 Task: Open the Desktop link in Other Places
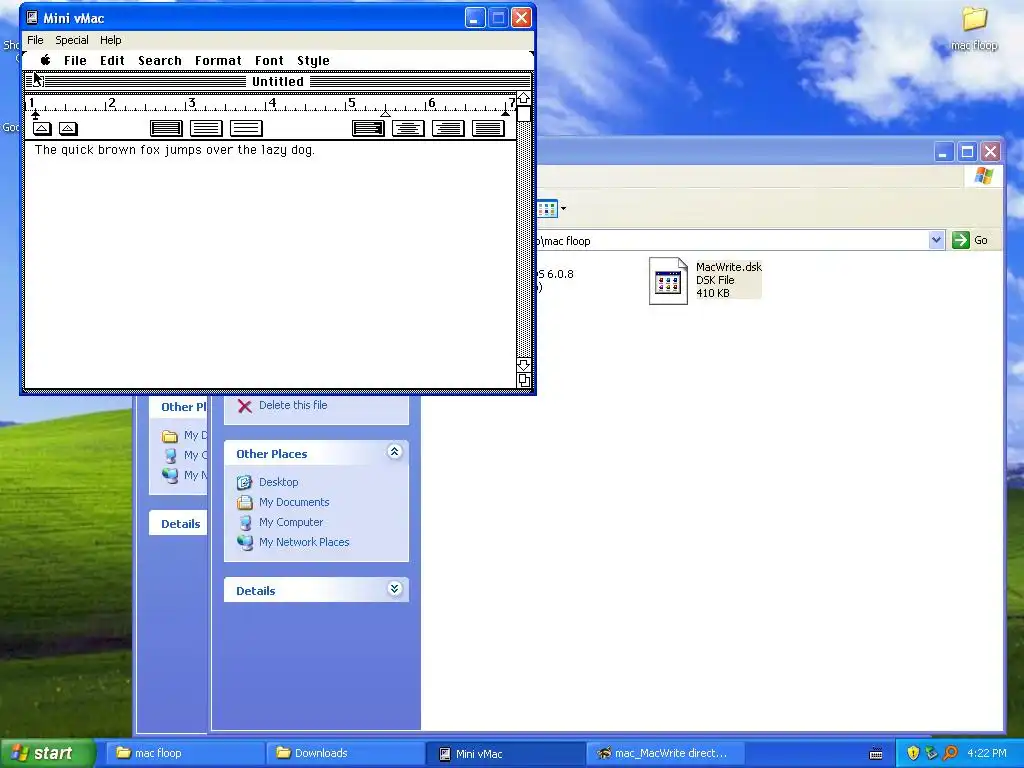279,482
